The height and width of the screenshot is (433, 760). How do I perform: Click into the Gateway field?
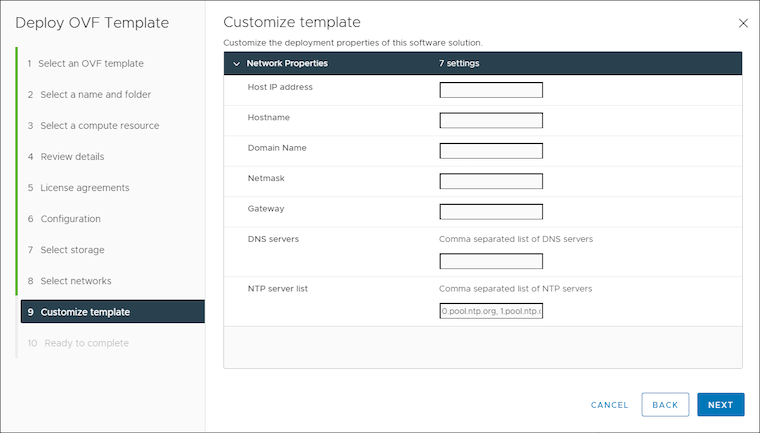tap(491, 212)
